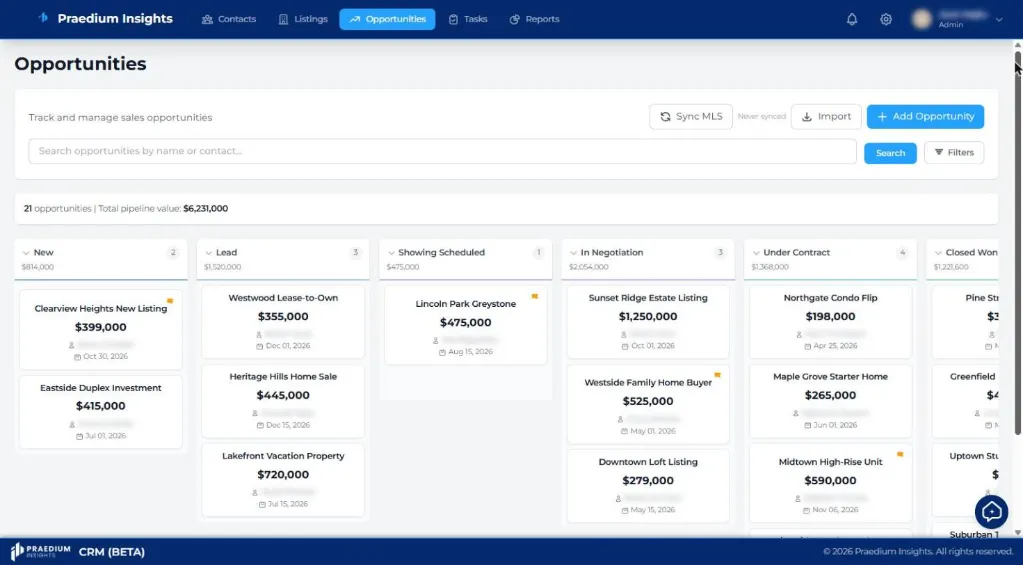1023x565 pixels.
Task: Switch to the Reports tab
Action: point(534,20)
